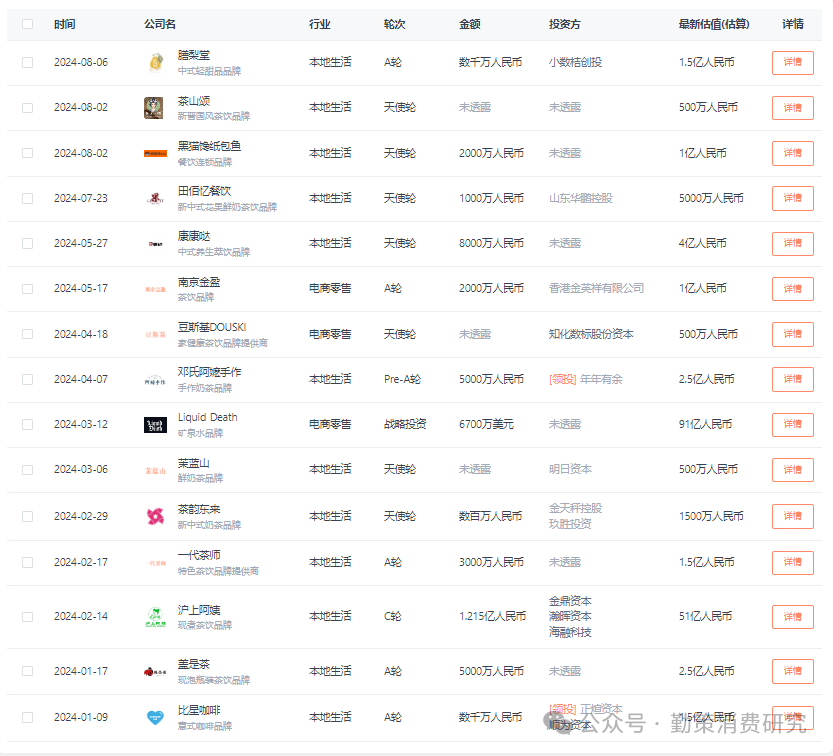This screenshot has height=756, width=833.
Task: Check the box for 膳梨堂 row
Action: (x=28, y=63)
